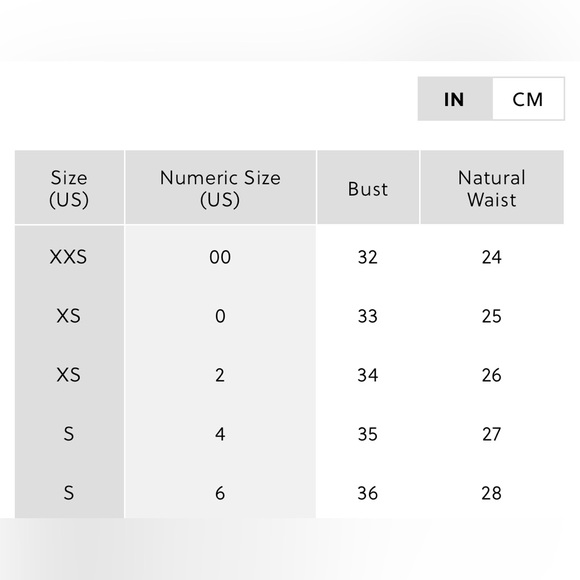Select the Bust column header
Image resolution: width=580 pixels, height=580 pixels.
(x=368, y=187)
